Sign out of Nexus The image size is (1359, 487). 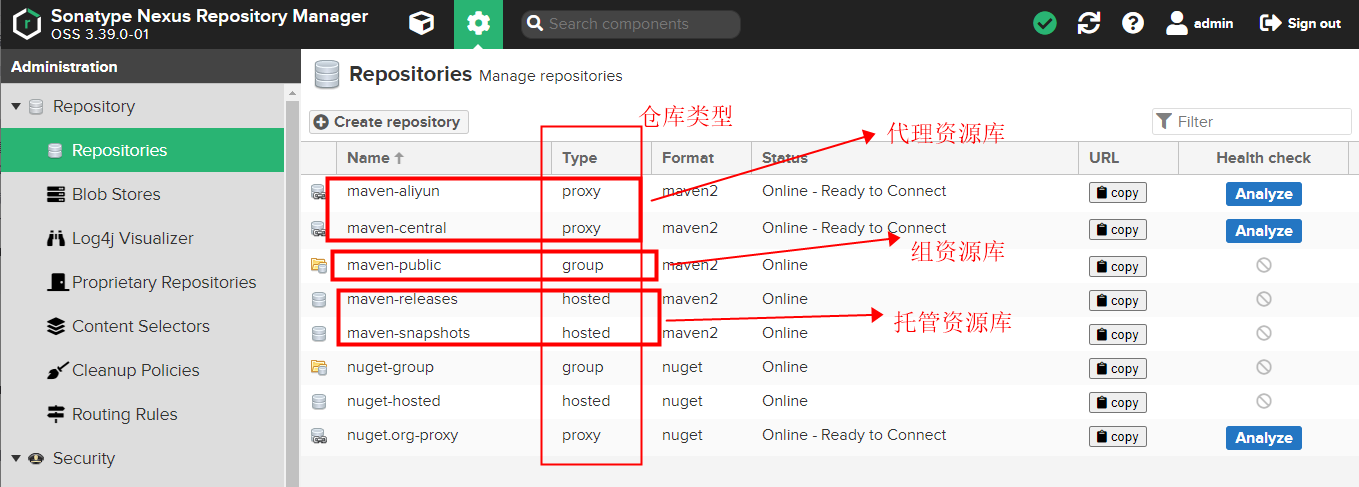[1300, 23]
